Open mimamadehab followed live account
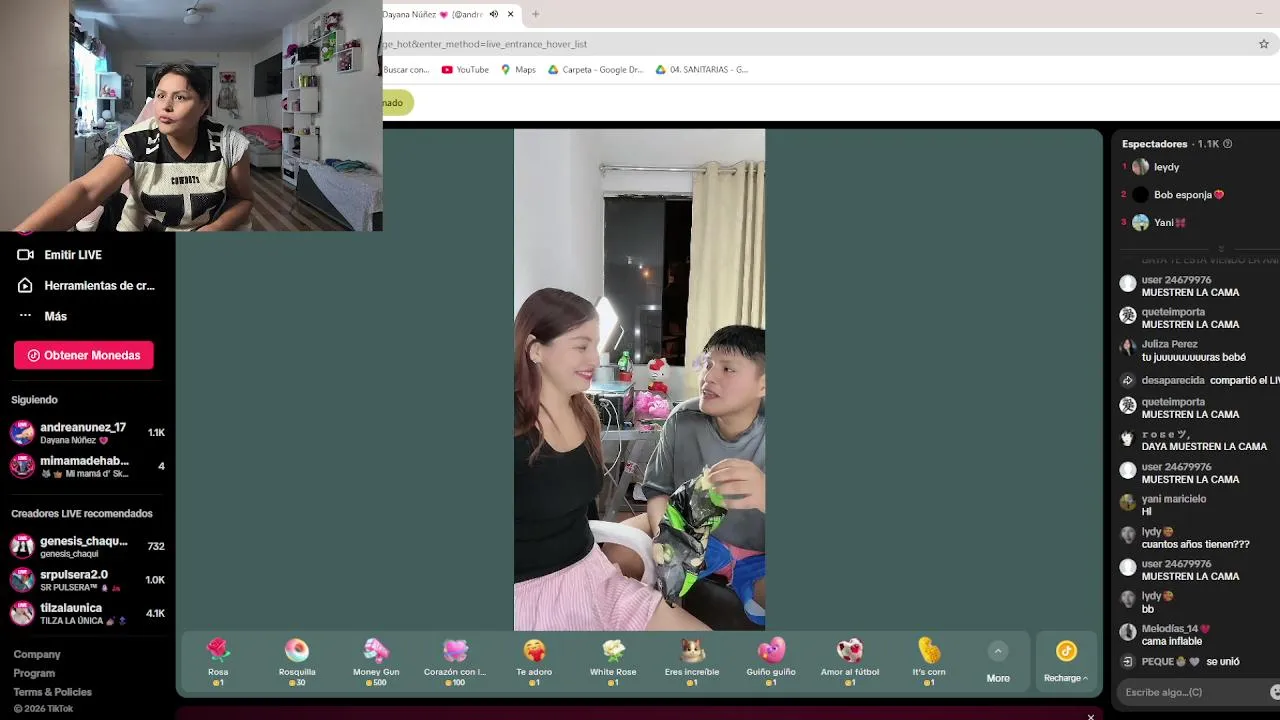This screenshot has width=1280, height=720. (x=87, y=466)
